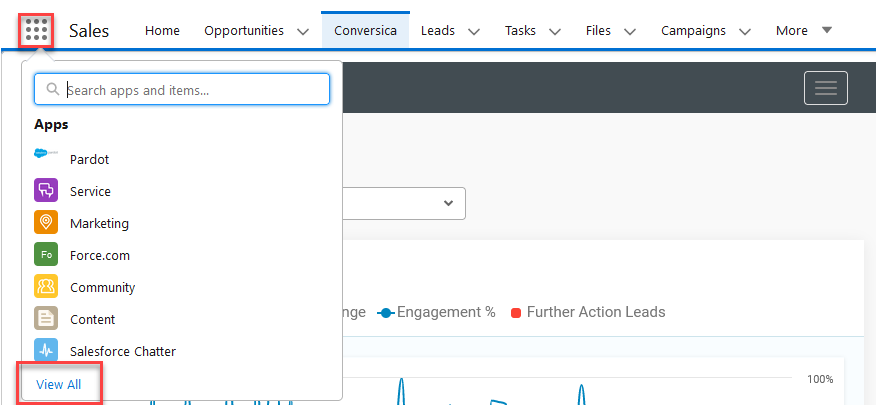Expand the Tasks tab dropdown arrow
This screenshot has height=405, width=876.
(x=555, y=31)
